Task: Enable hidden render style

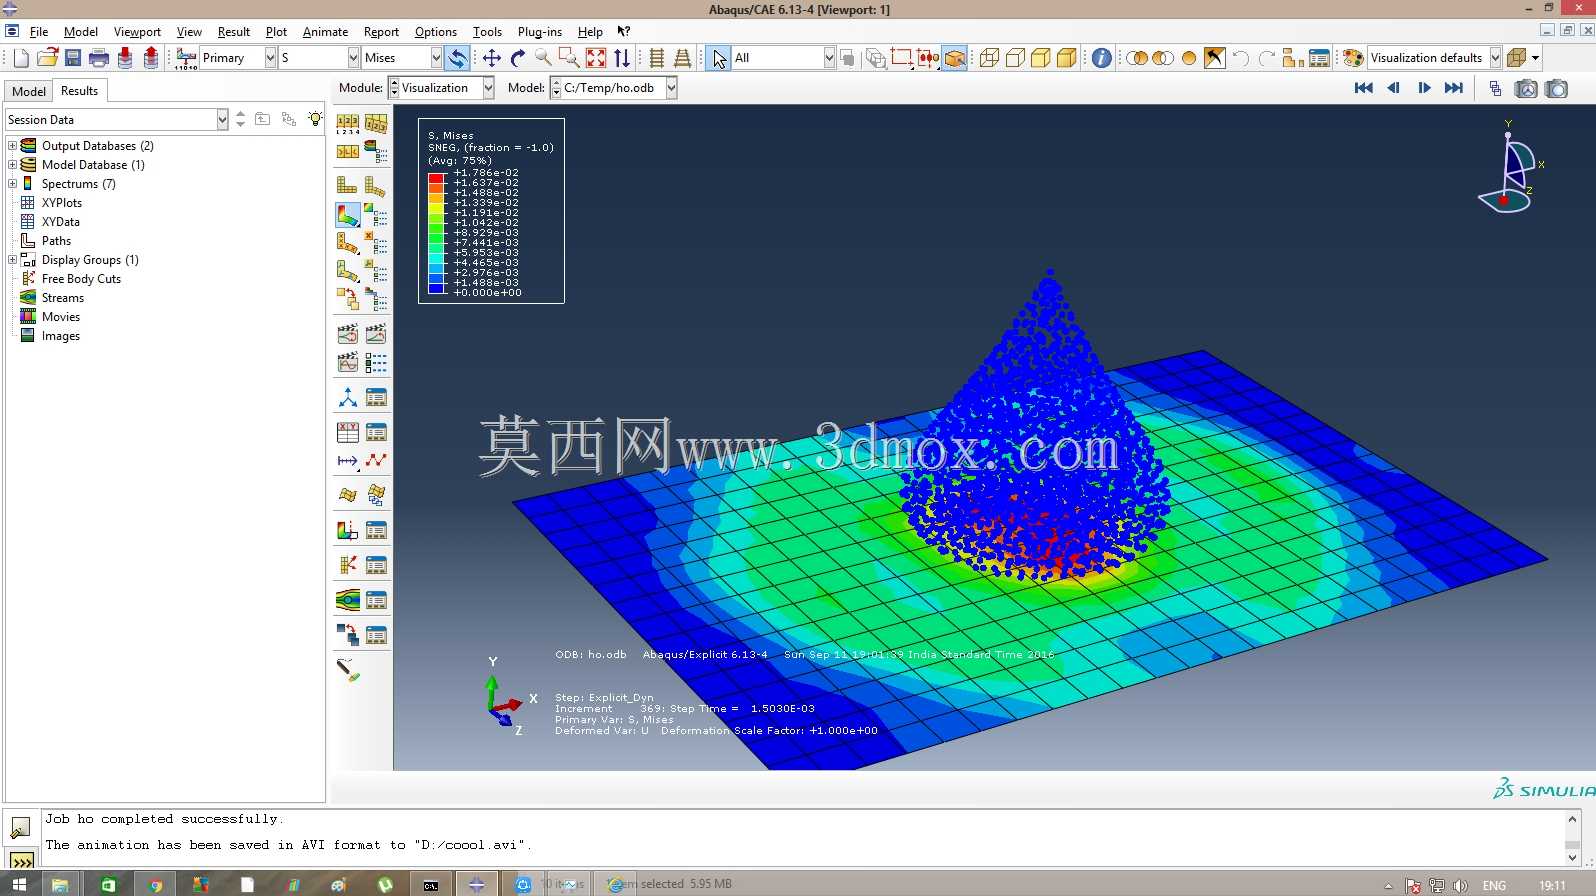Action: 1015,58
